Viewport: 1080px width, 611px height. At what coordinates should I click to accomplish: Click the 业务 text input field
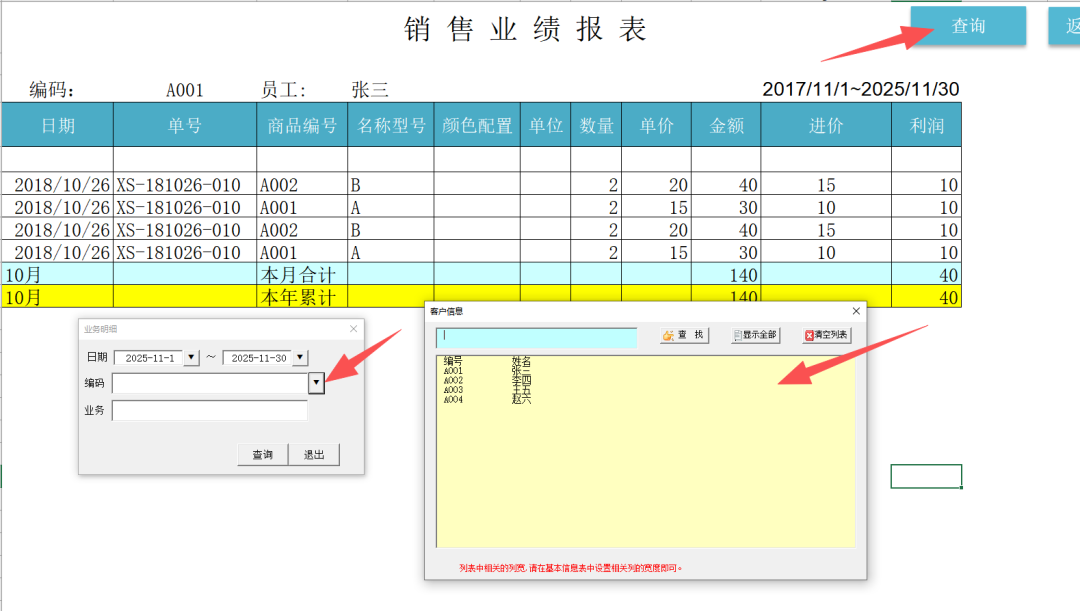coord(210,411)
